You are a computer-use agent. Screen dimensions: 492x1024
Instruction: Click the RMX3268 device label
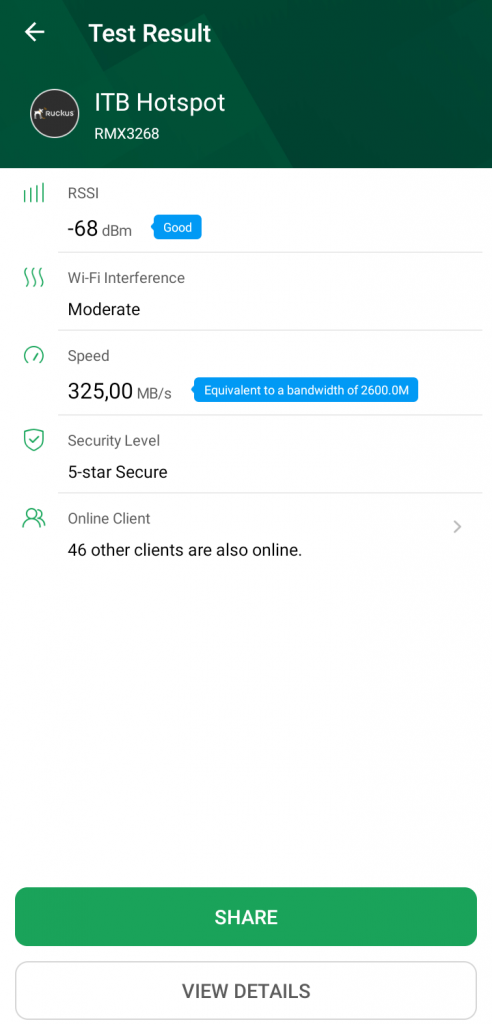tap(127, 134)
